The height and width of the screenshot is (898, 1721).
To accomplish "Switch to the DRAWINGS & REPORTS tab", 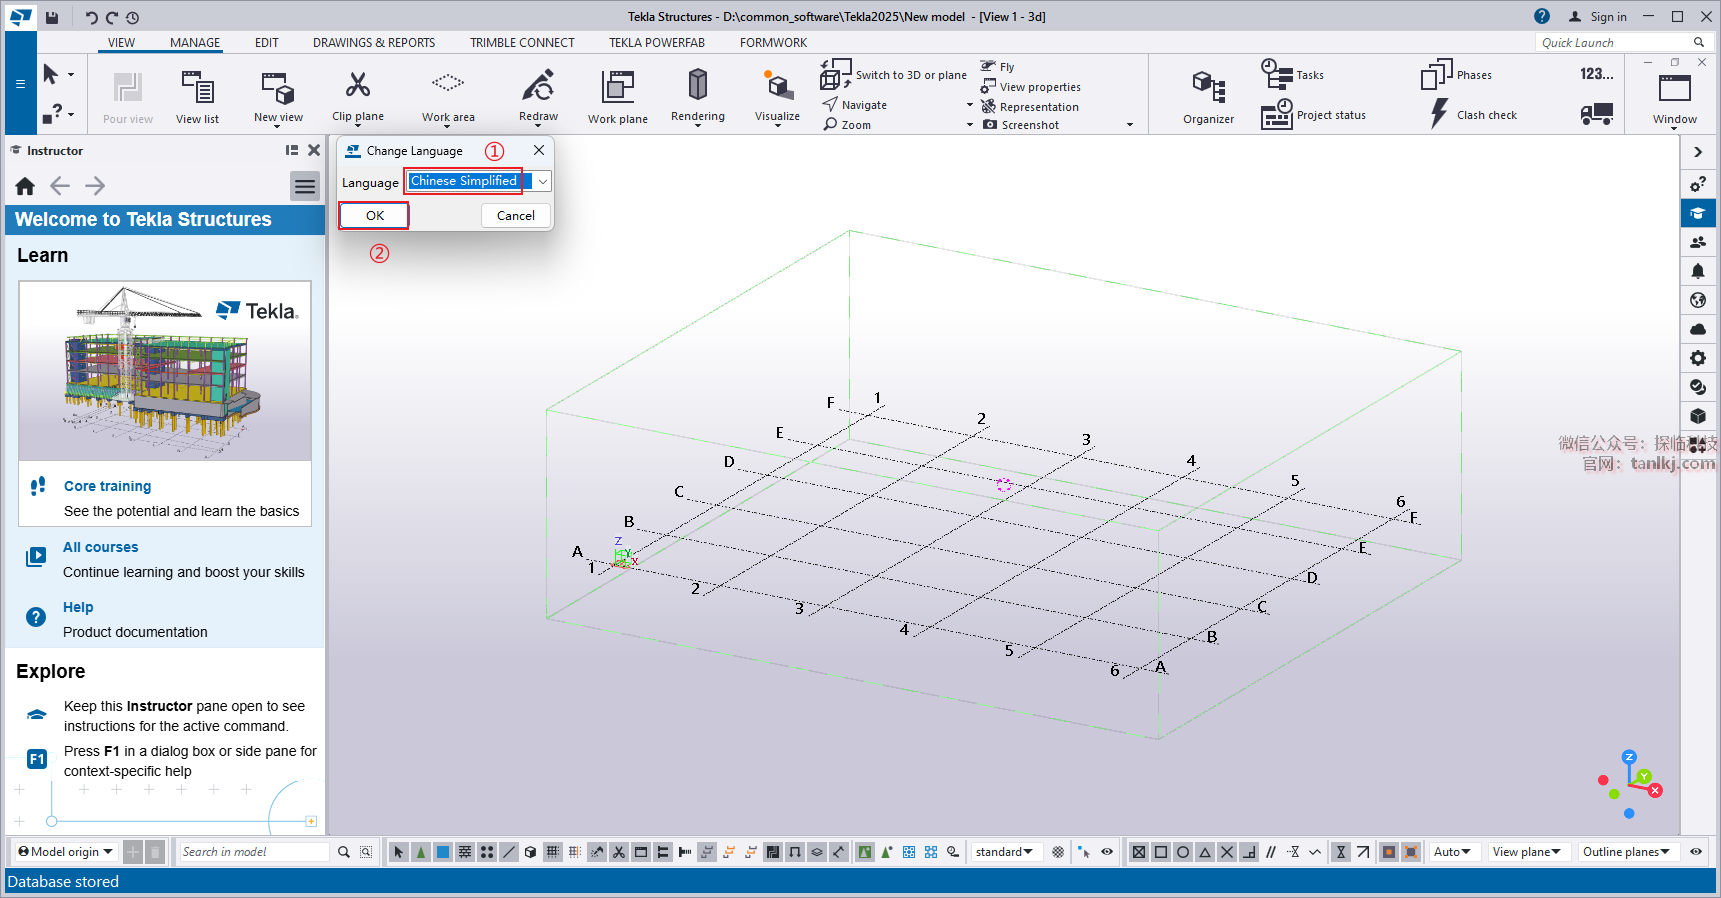I will [x=373, y=43].
